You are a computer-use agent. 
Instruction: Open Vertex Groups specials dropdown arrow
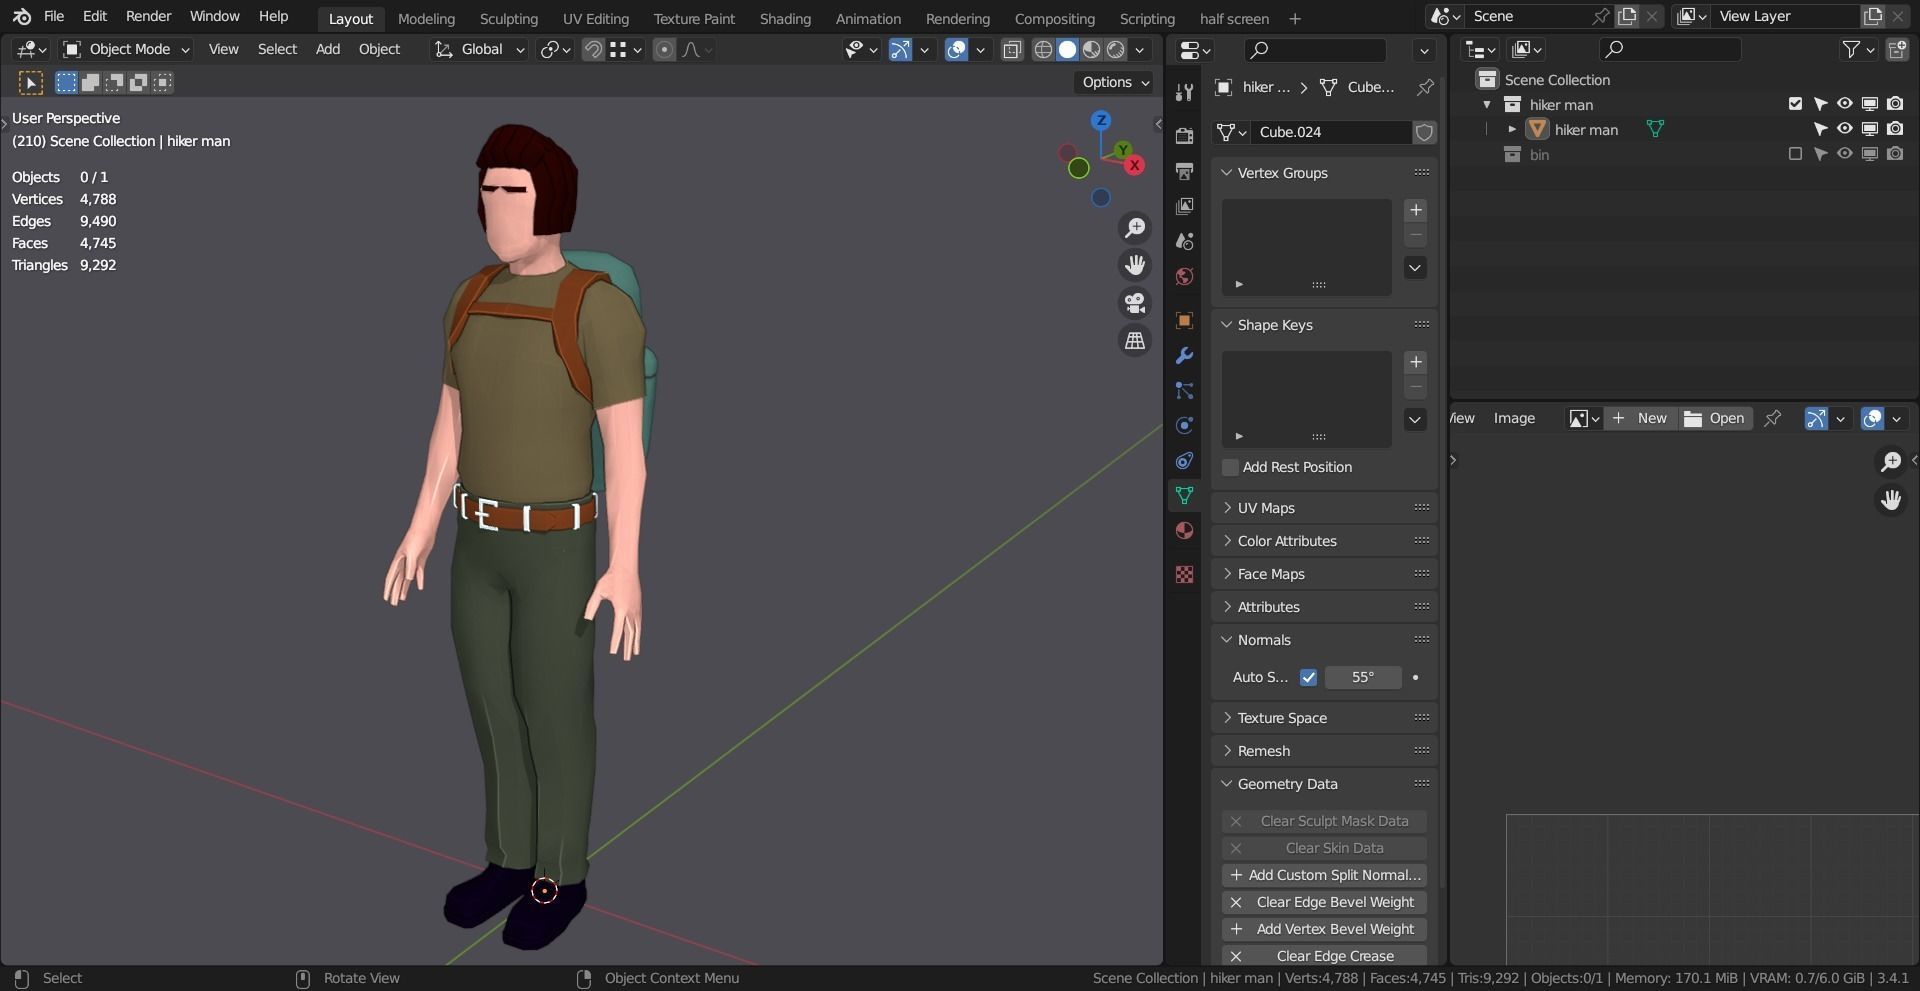[x=1415, y=267]
